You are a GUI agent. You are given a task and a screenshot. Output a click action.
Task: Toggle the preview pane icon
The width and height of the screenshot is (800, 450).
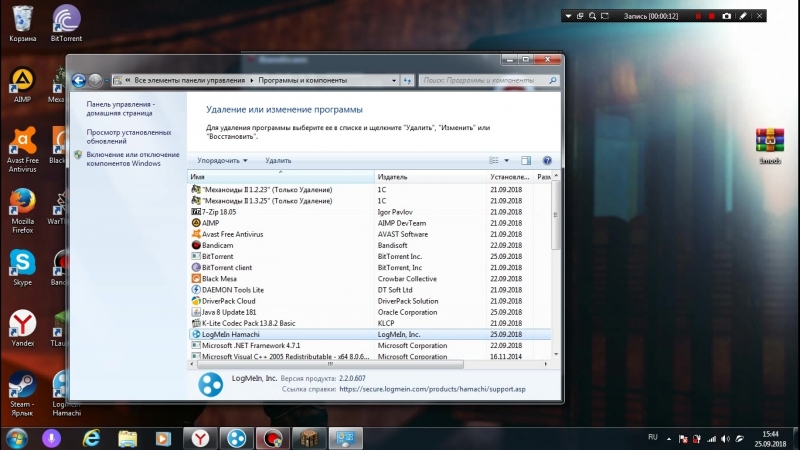[526, 160]
